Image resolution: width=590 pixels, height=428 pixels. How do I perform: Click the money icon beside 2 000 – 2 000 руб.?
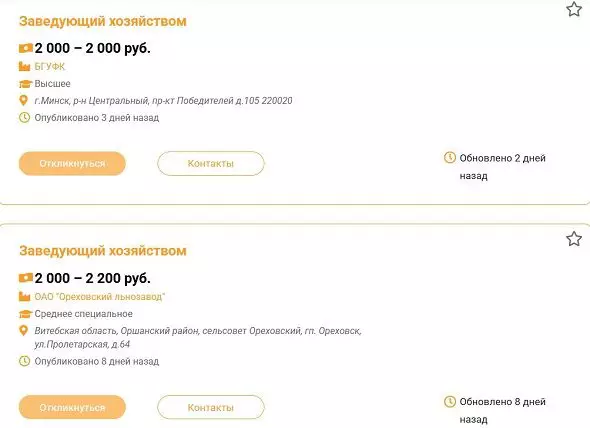26,48
